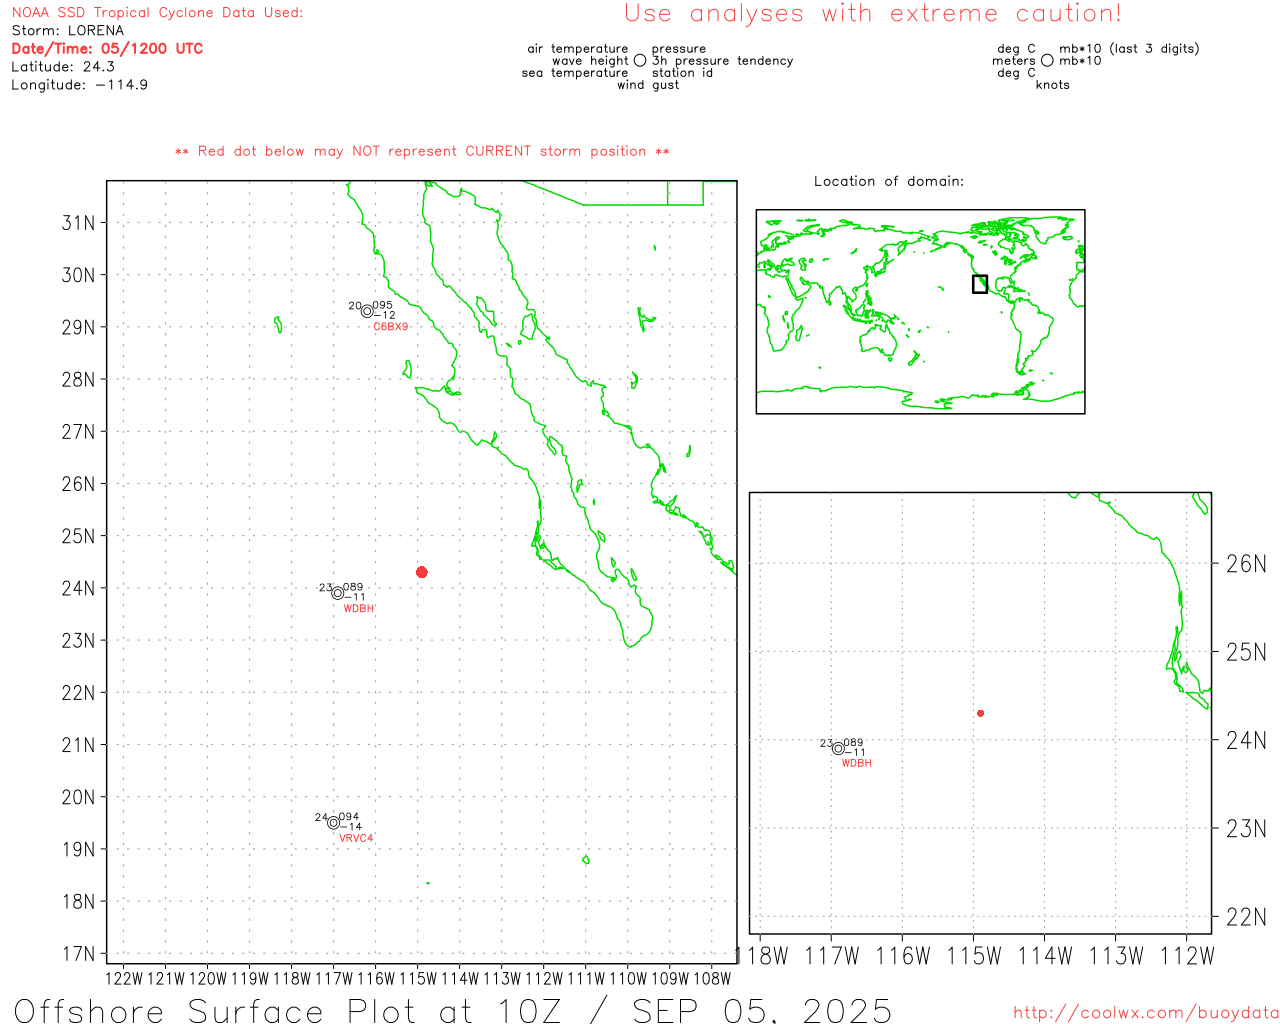Click the world overview map thumbnail
The image size is (1280, 1024).
[920, 312]
